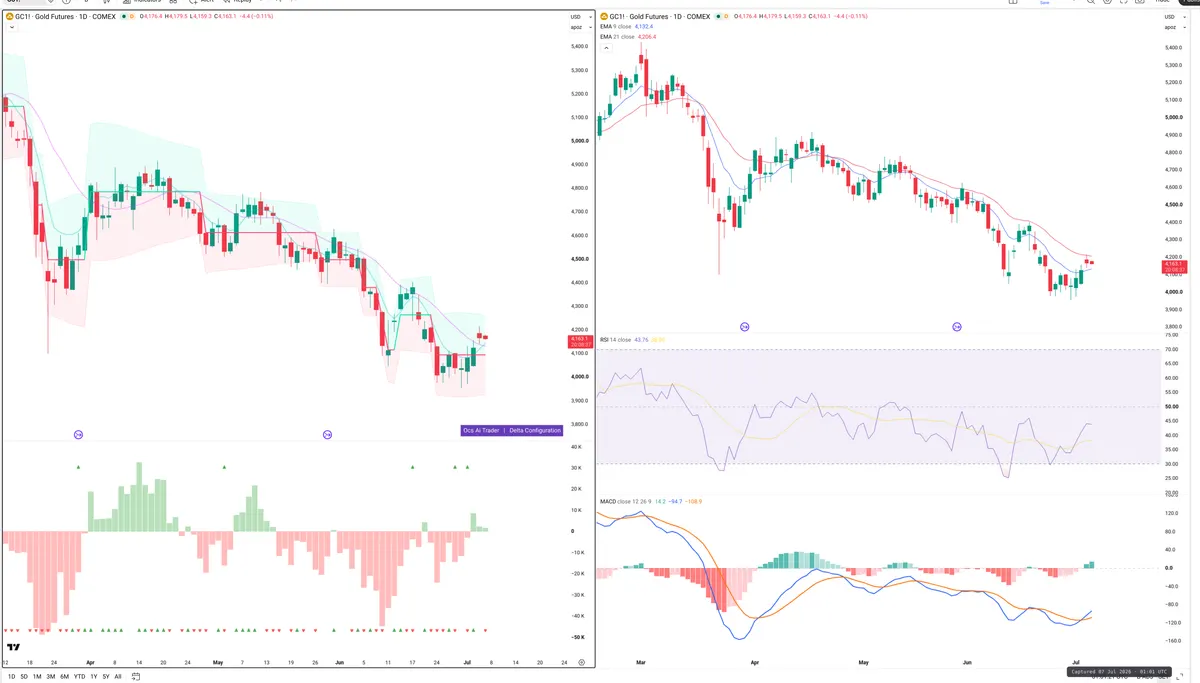Click the Jun label on left time axis
The height and width of the screenshot is (683, 1200).
click(x=340, y=662)
